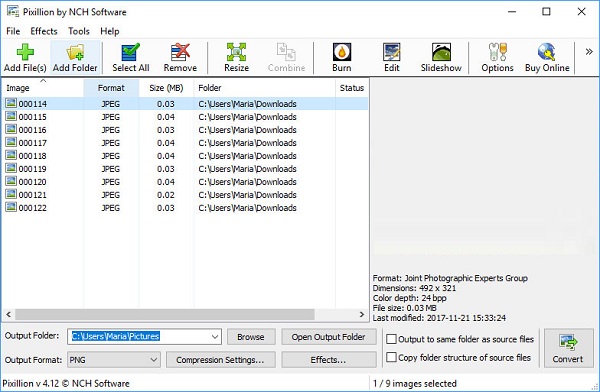Sort by the Format column header
This screenshot has width=600, height=392.
(111, 88)
